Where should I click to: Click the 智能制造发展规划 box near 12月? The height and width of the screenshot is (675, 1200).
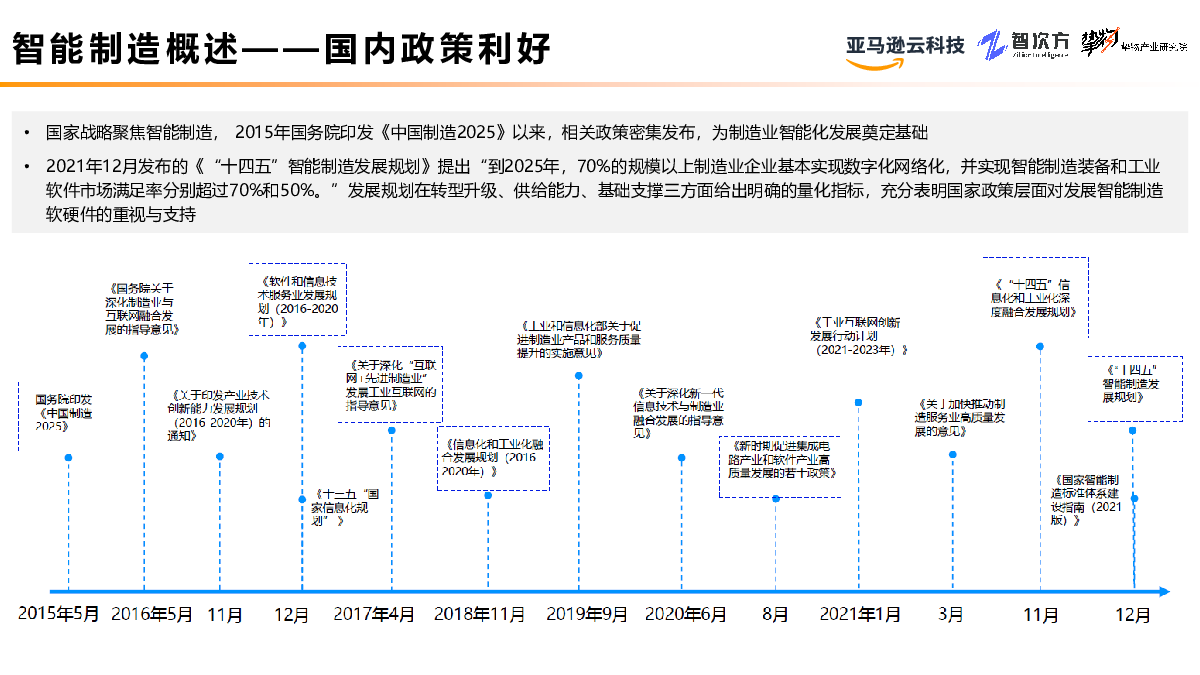click(1135, 384)
